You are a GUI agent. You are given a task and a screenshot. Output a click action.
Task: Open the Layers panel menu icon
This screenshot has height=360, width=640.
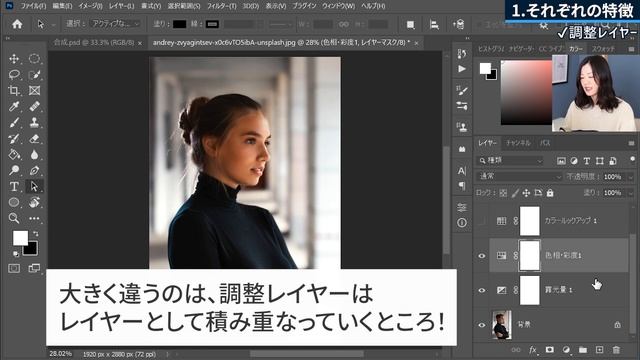[x=631, y=143]
